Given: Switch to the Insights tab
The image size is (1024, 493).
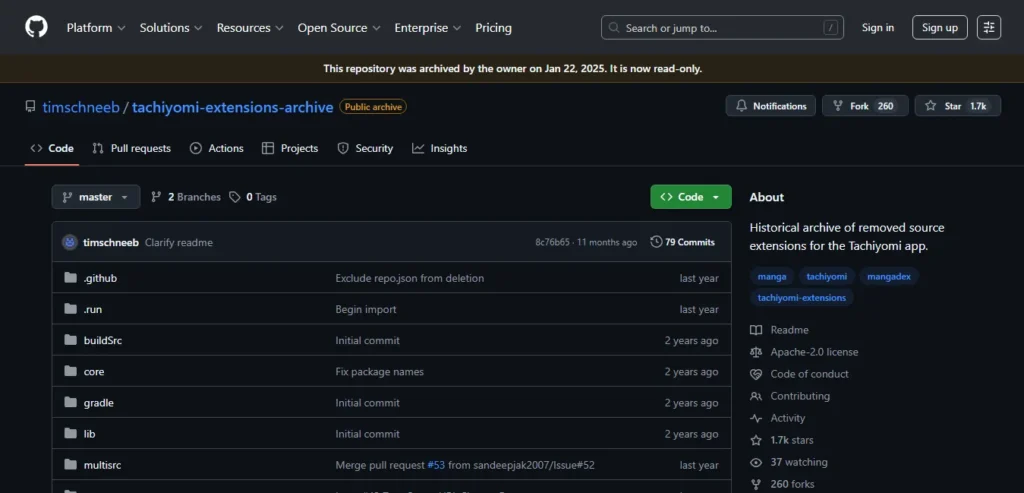Looking at the screenshot, I should [440, 148].
